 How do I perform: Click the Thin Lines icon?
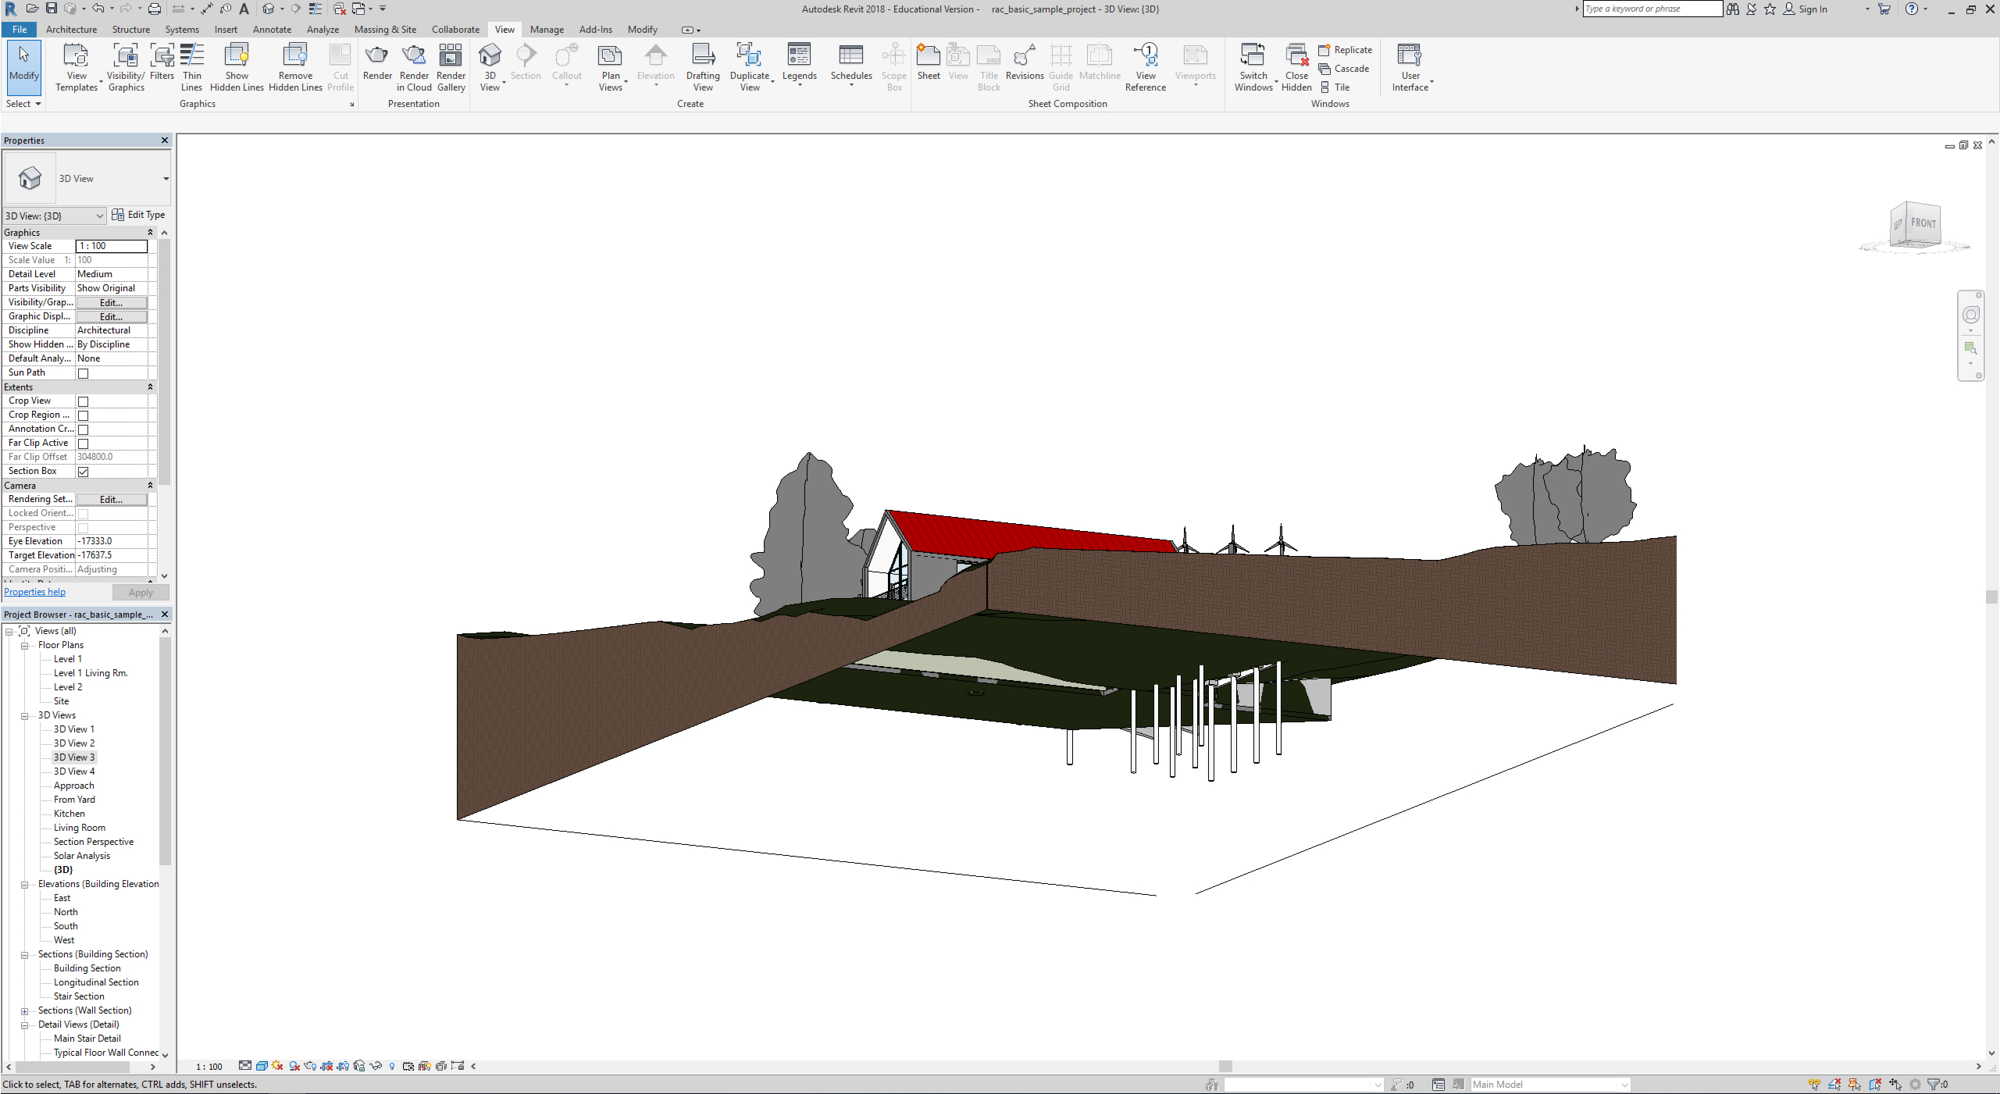(192, 67)
